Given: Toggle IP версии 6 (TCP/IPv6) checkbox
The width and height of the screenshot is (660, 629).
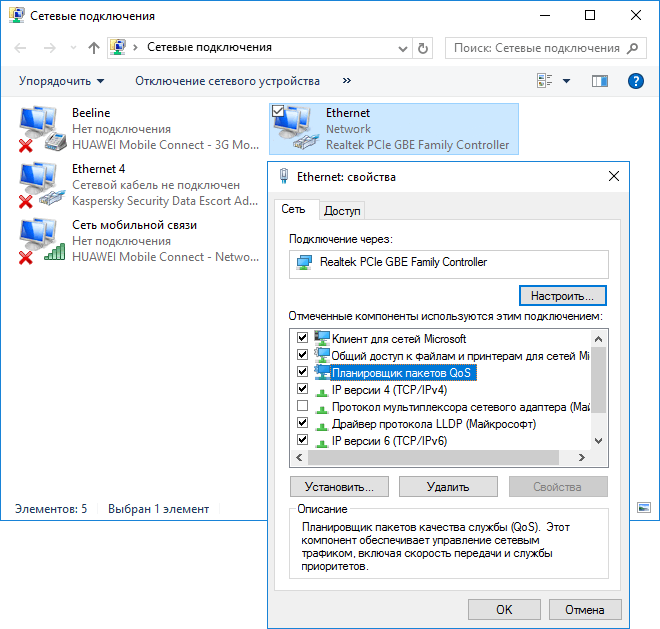Looking at the screenshot, I should click(x=302, y=440).
